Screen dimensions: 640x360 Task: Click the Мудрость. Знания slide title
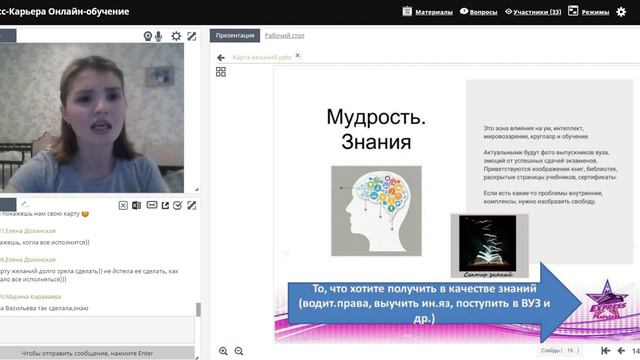(x=376, y=129)
